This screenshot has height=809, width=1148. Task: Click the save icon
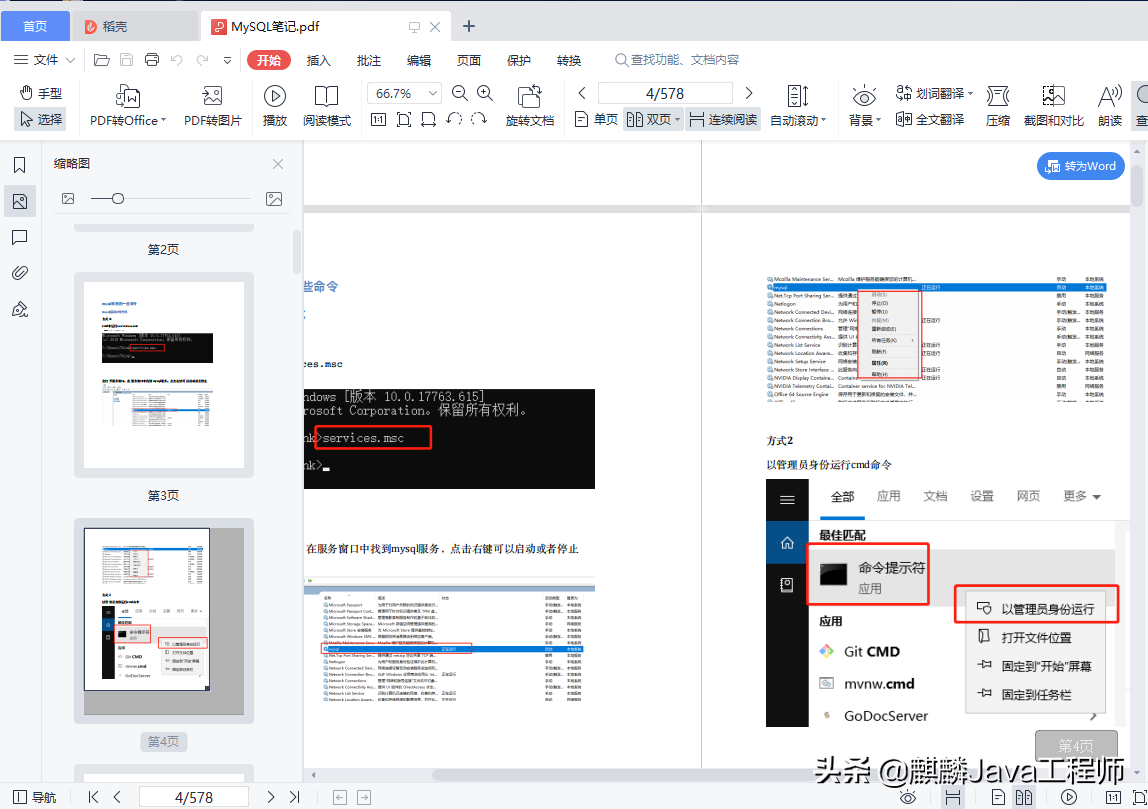(127, 60)
